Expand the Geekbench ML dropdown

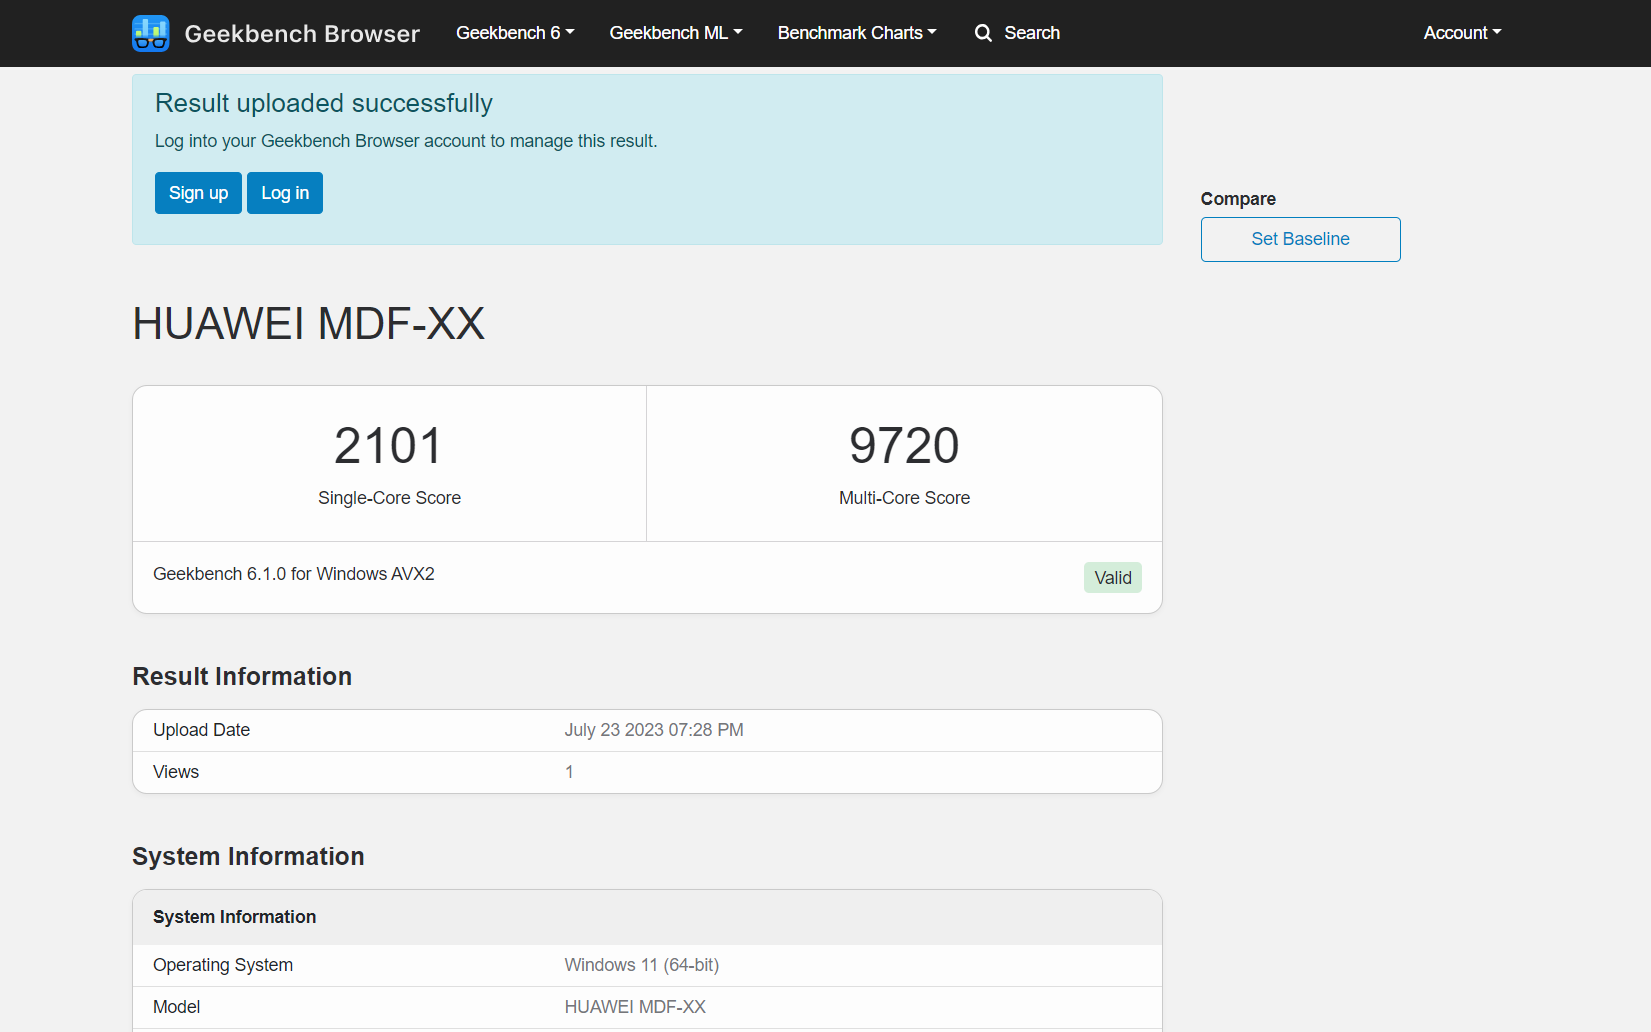(676, 33)
